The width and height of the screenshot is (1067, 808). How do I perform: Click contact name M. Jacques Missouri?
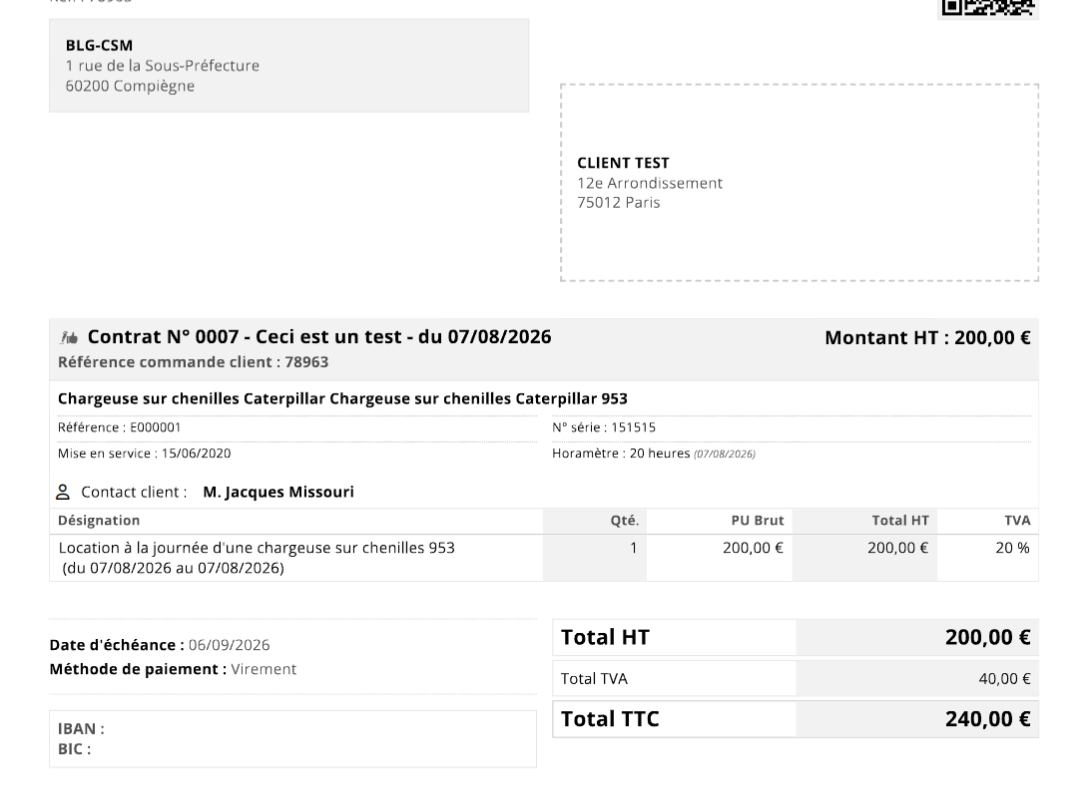coord(278,492)
